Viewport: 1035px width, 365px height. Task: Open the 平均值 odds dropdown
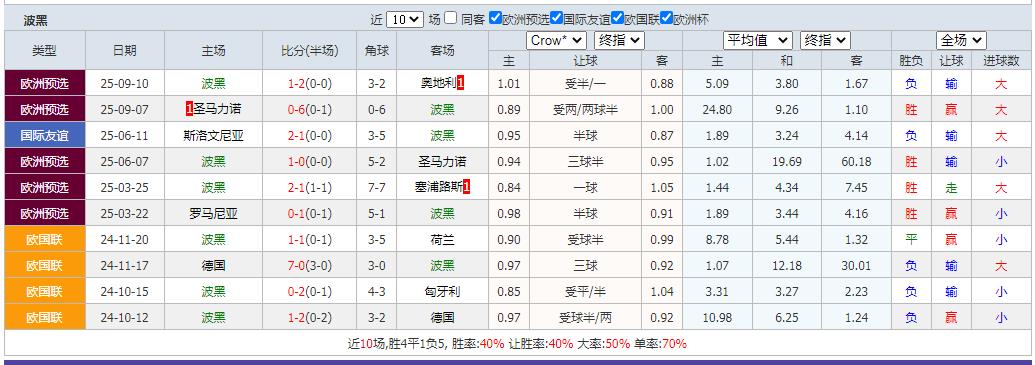coord(757,40)
